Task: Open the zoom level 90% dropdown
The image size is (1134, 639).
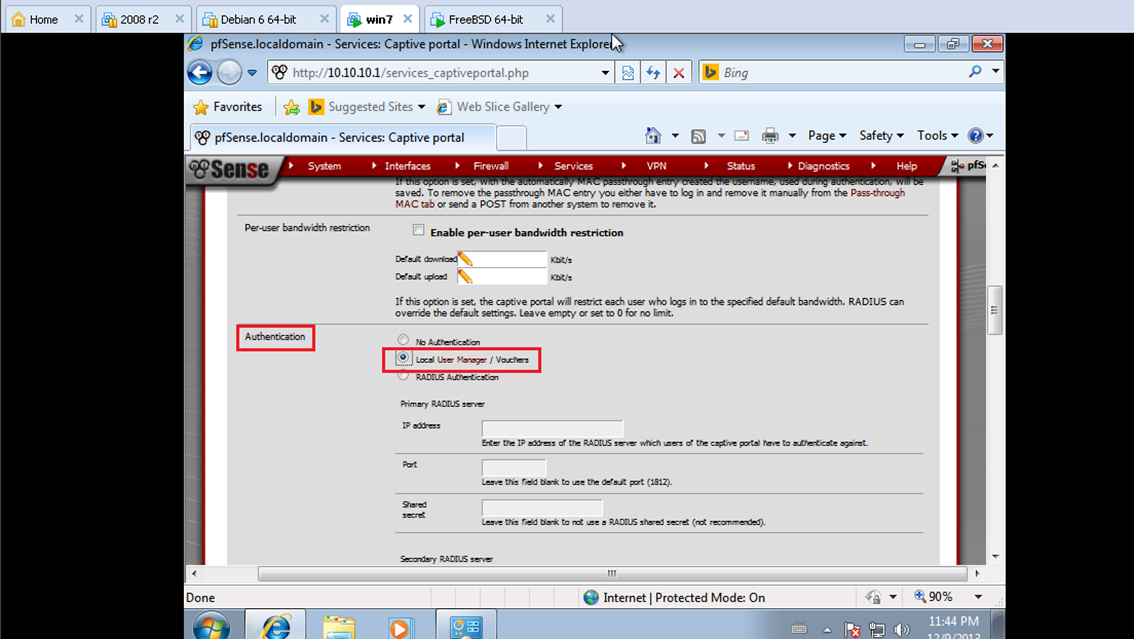Action: (979, 597)
